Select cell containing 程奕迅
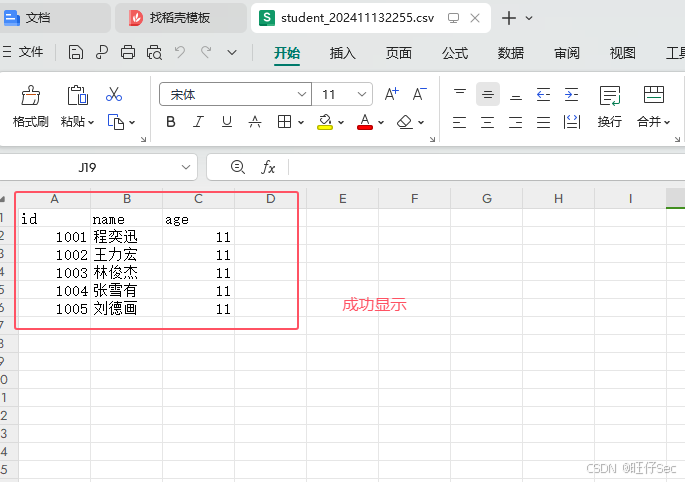The image size is (685, 482). (126, 236)
